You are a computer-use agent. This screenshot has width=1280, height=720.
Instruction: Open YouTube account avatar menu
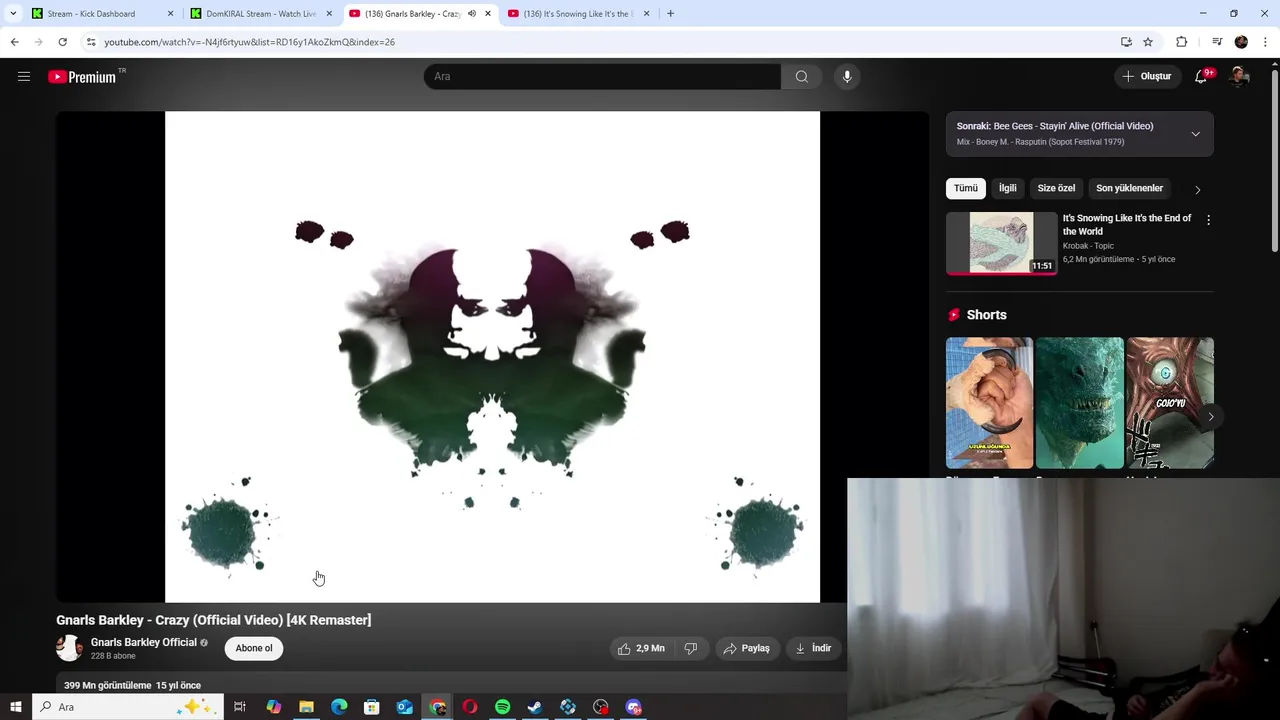(x=1239, y=77)
